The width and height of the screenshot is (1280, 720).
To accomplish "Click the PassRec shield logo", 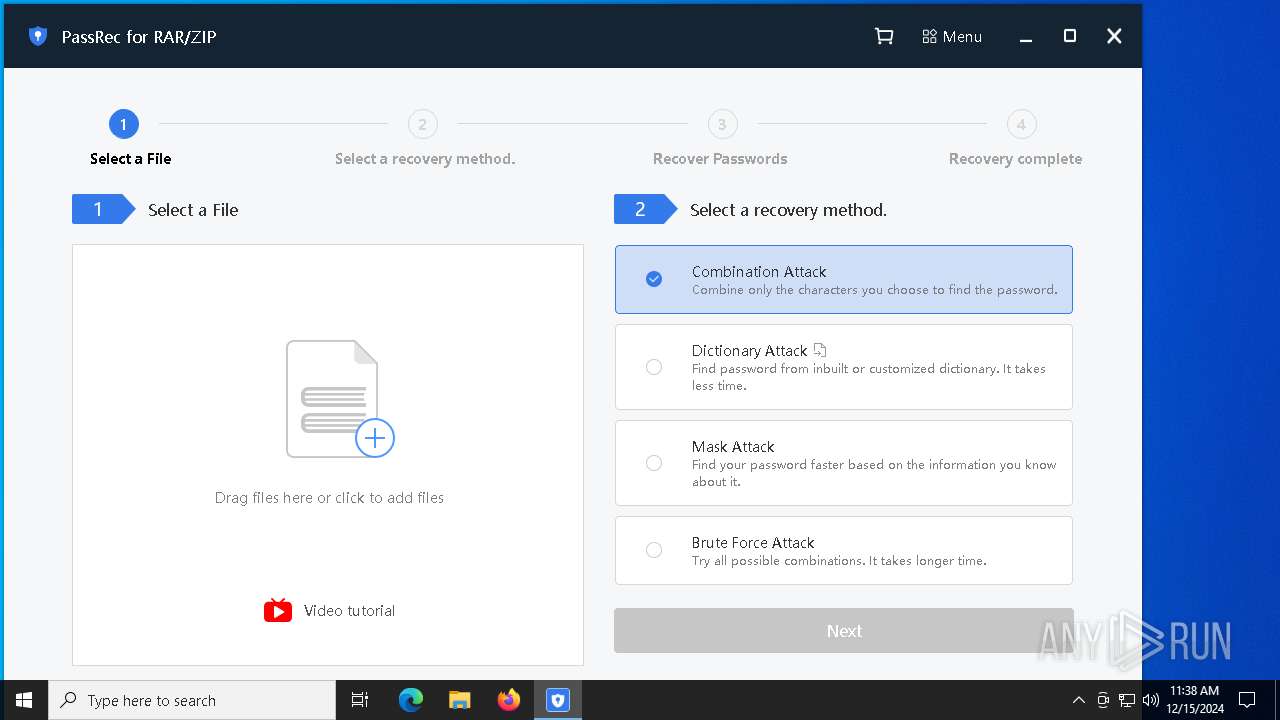I will 38,36.
